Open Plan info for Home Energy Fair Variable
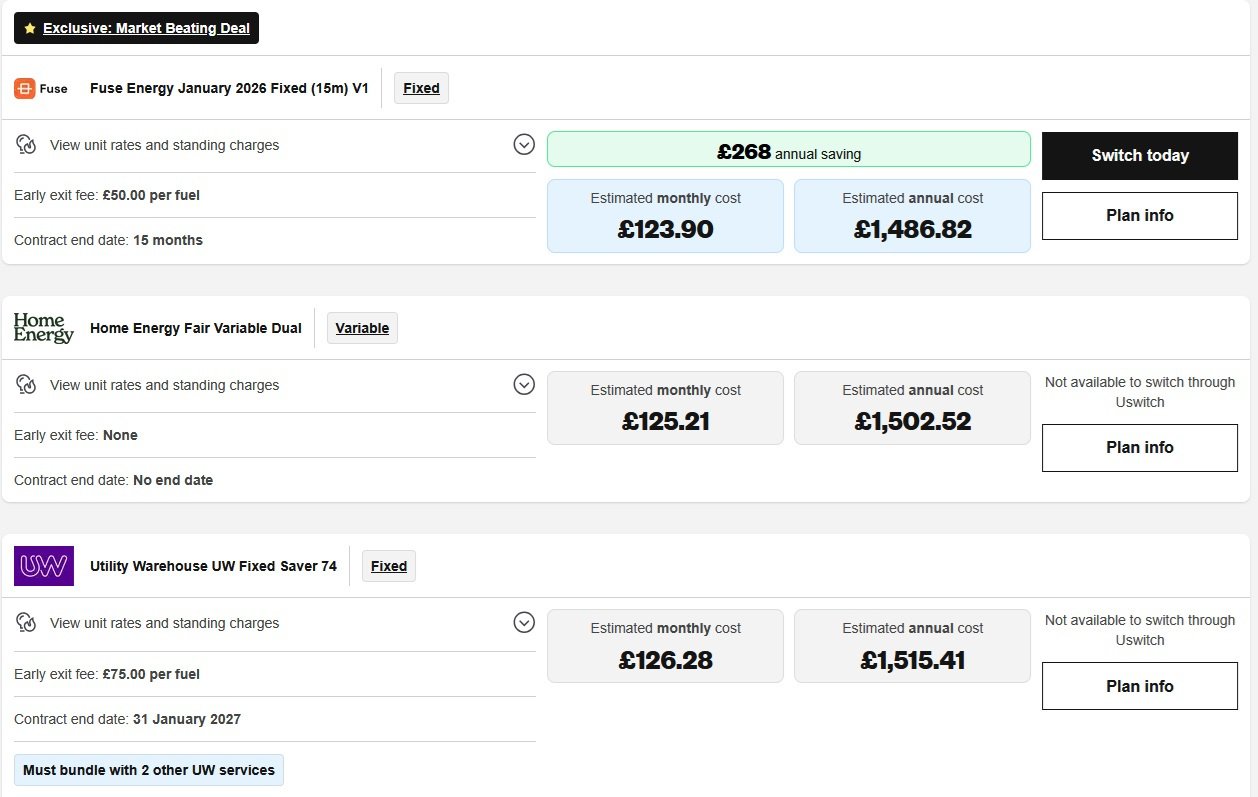 click(1139, 448)
